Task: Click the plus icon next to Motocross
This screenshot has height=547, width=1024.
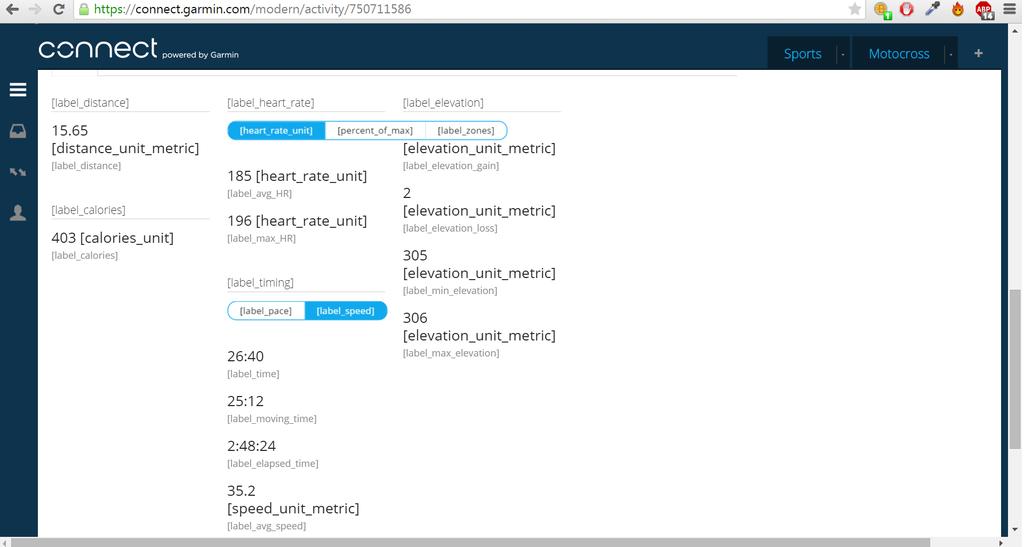Action: [978, 54]
